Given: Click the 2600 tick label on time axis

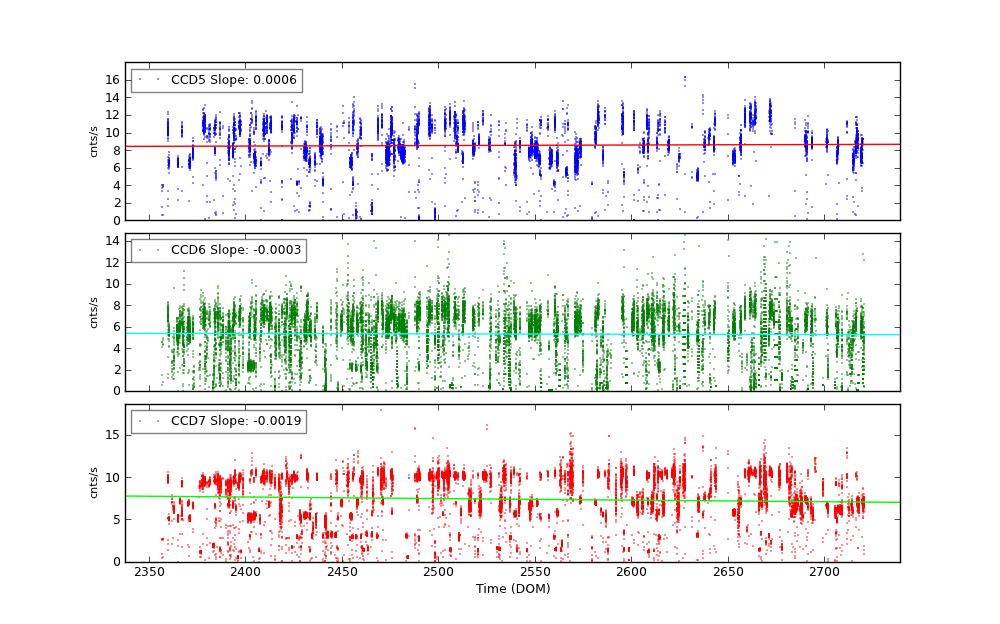Looking at the screenshot, I should 631,572.
